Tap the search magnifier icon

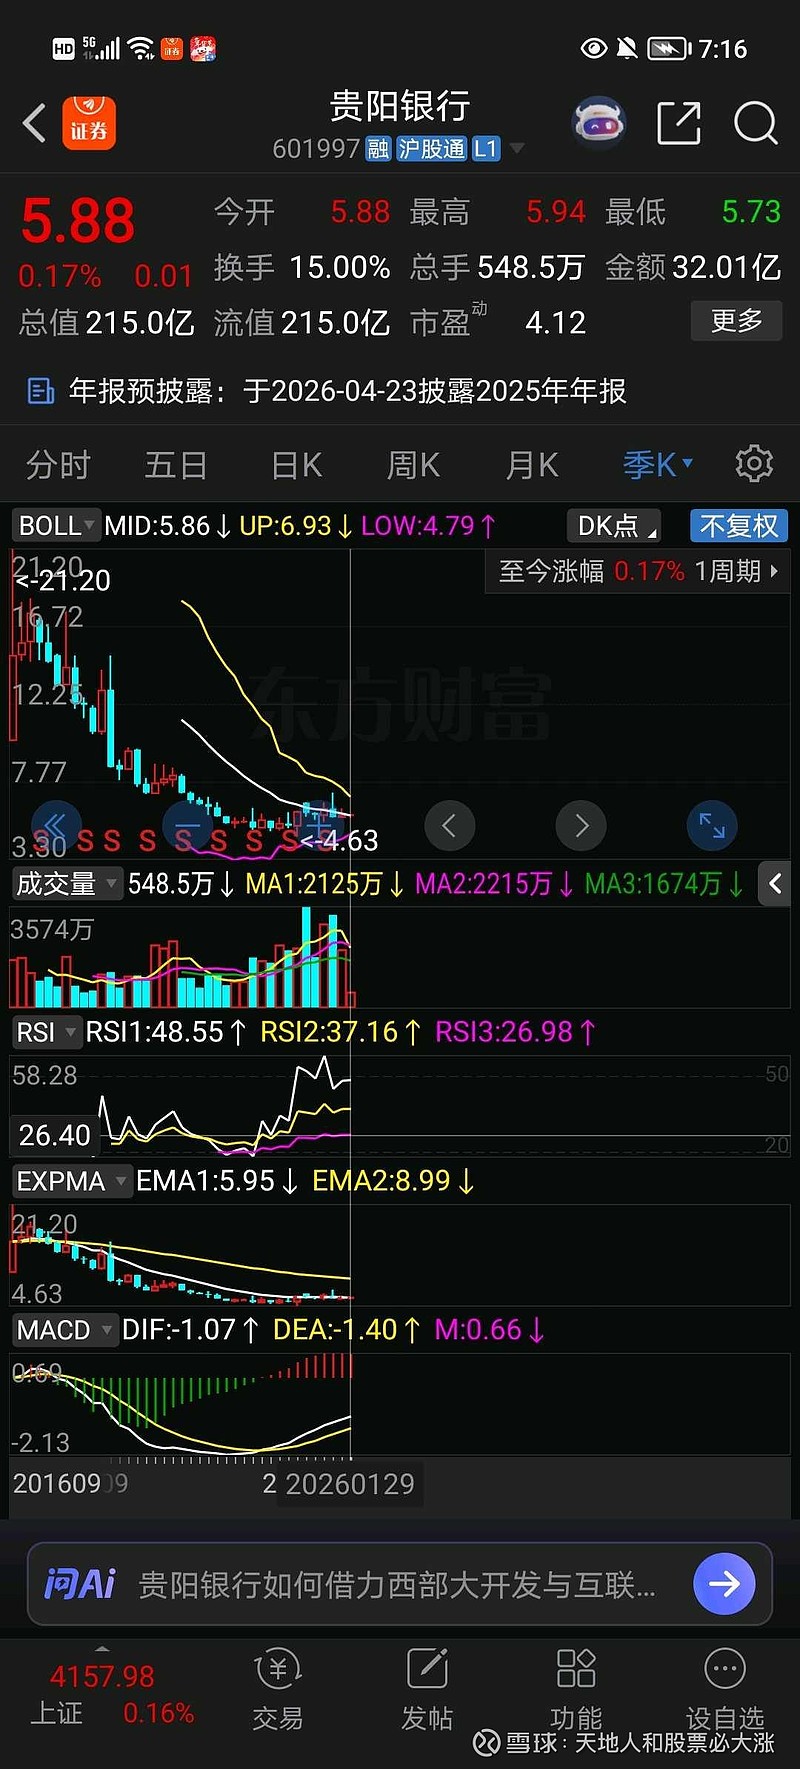(x=755, y=124)
